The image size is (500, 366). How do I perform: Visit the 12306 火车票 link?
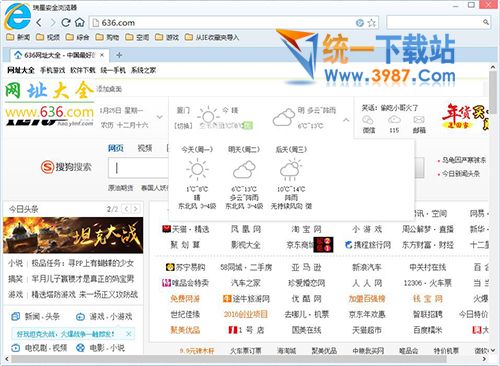[427, 283]
